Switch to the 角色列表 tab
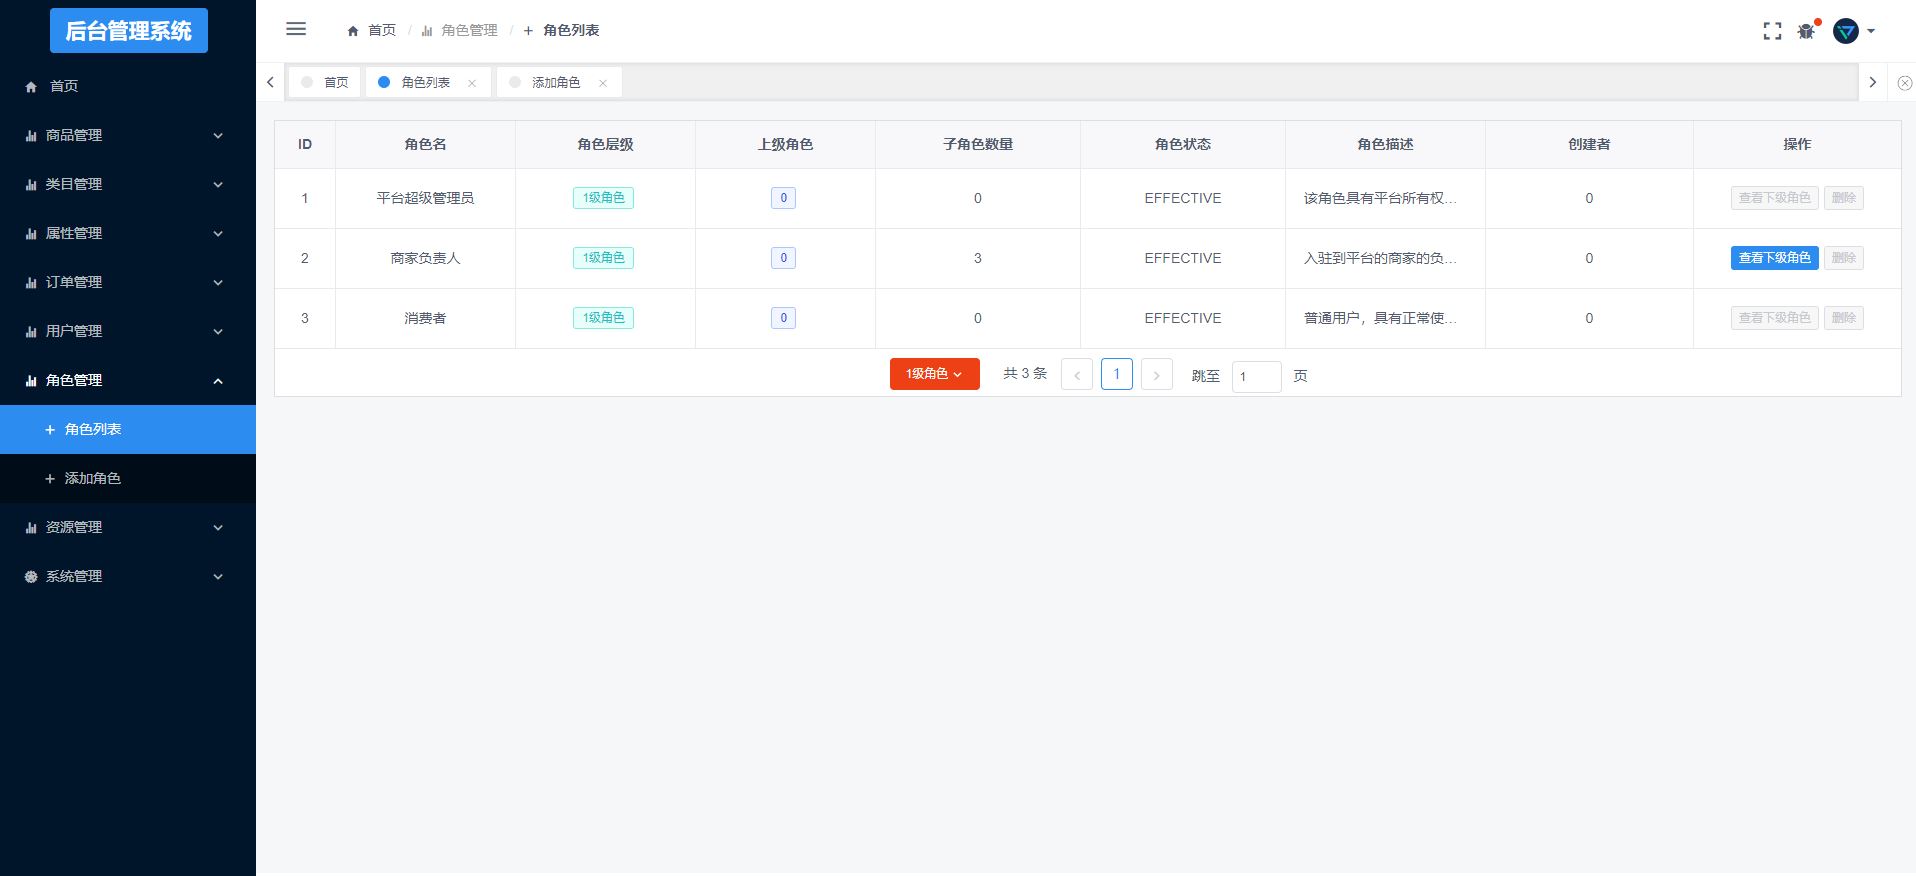 point(426,82)
